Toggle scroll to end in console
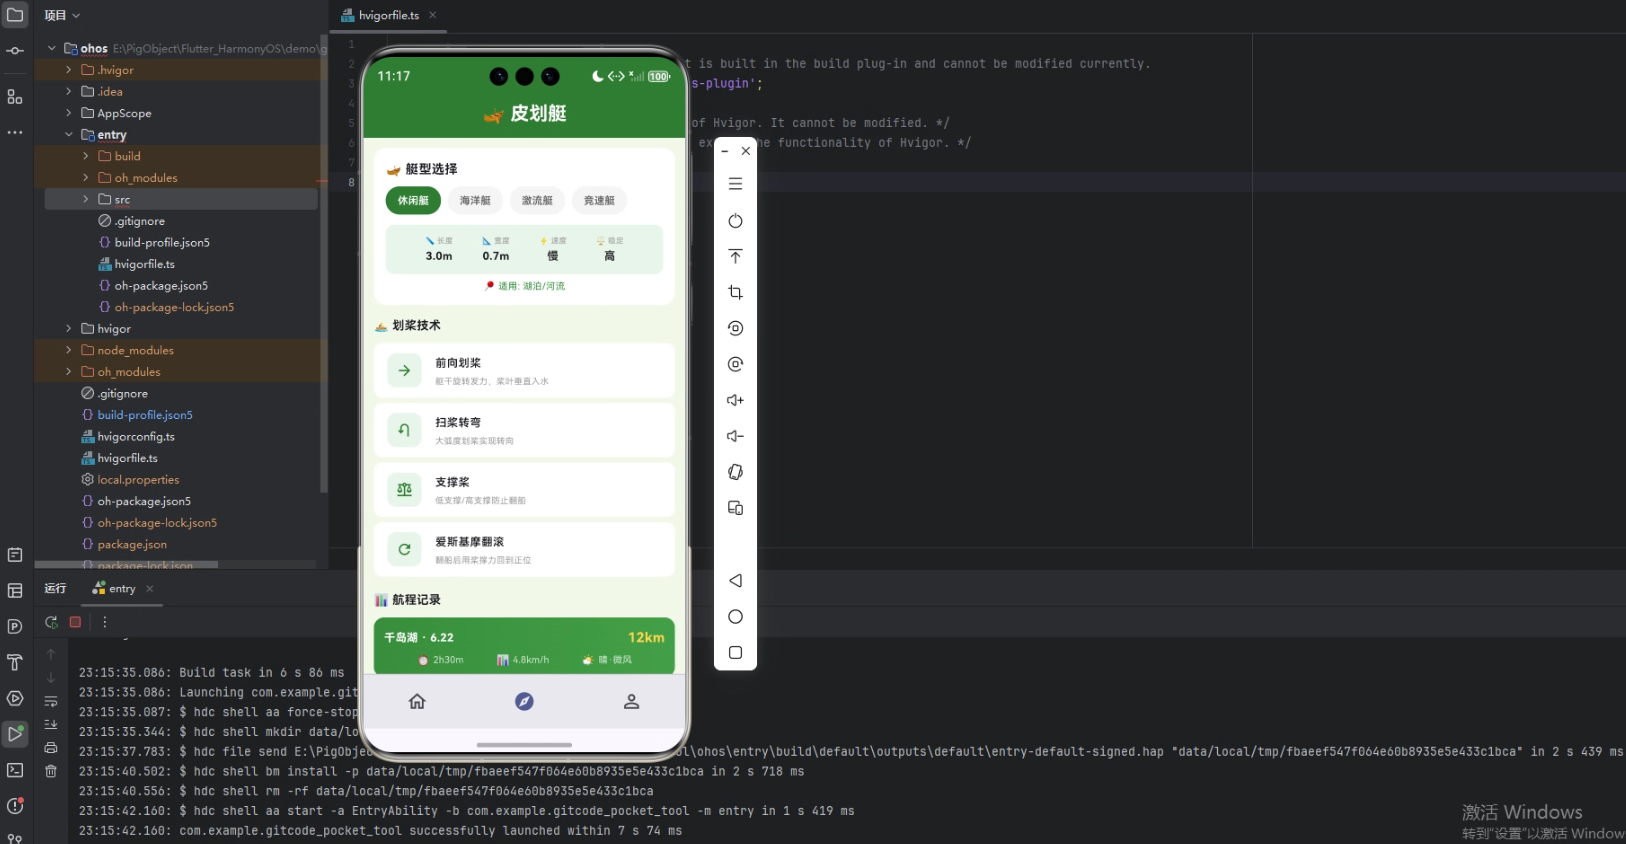The height and width of the screenshot is (844, 1626). (x=51, y=724)
